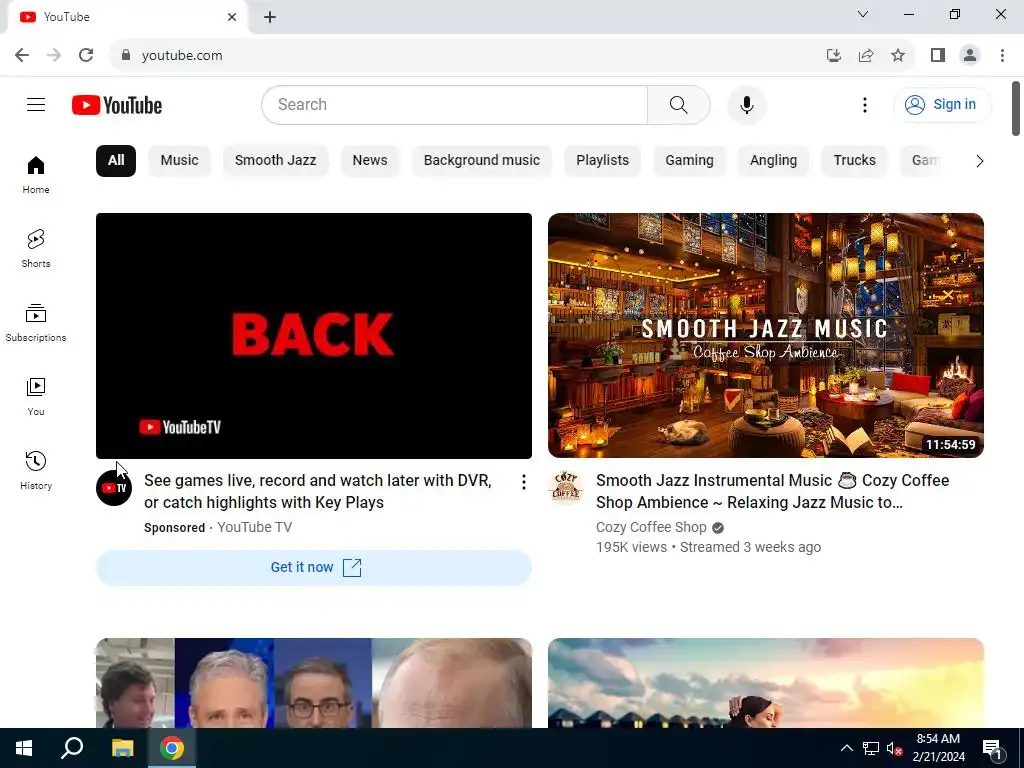Select the Playlists filter chip
The image size is (1024, 768).
[x=603, y=161]
